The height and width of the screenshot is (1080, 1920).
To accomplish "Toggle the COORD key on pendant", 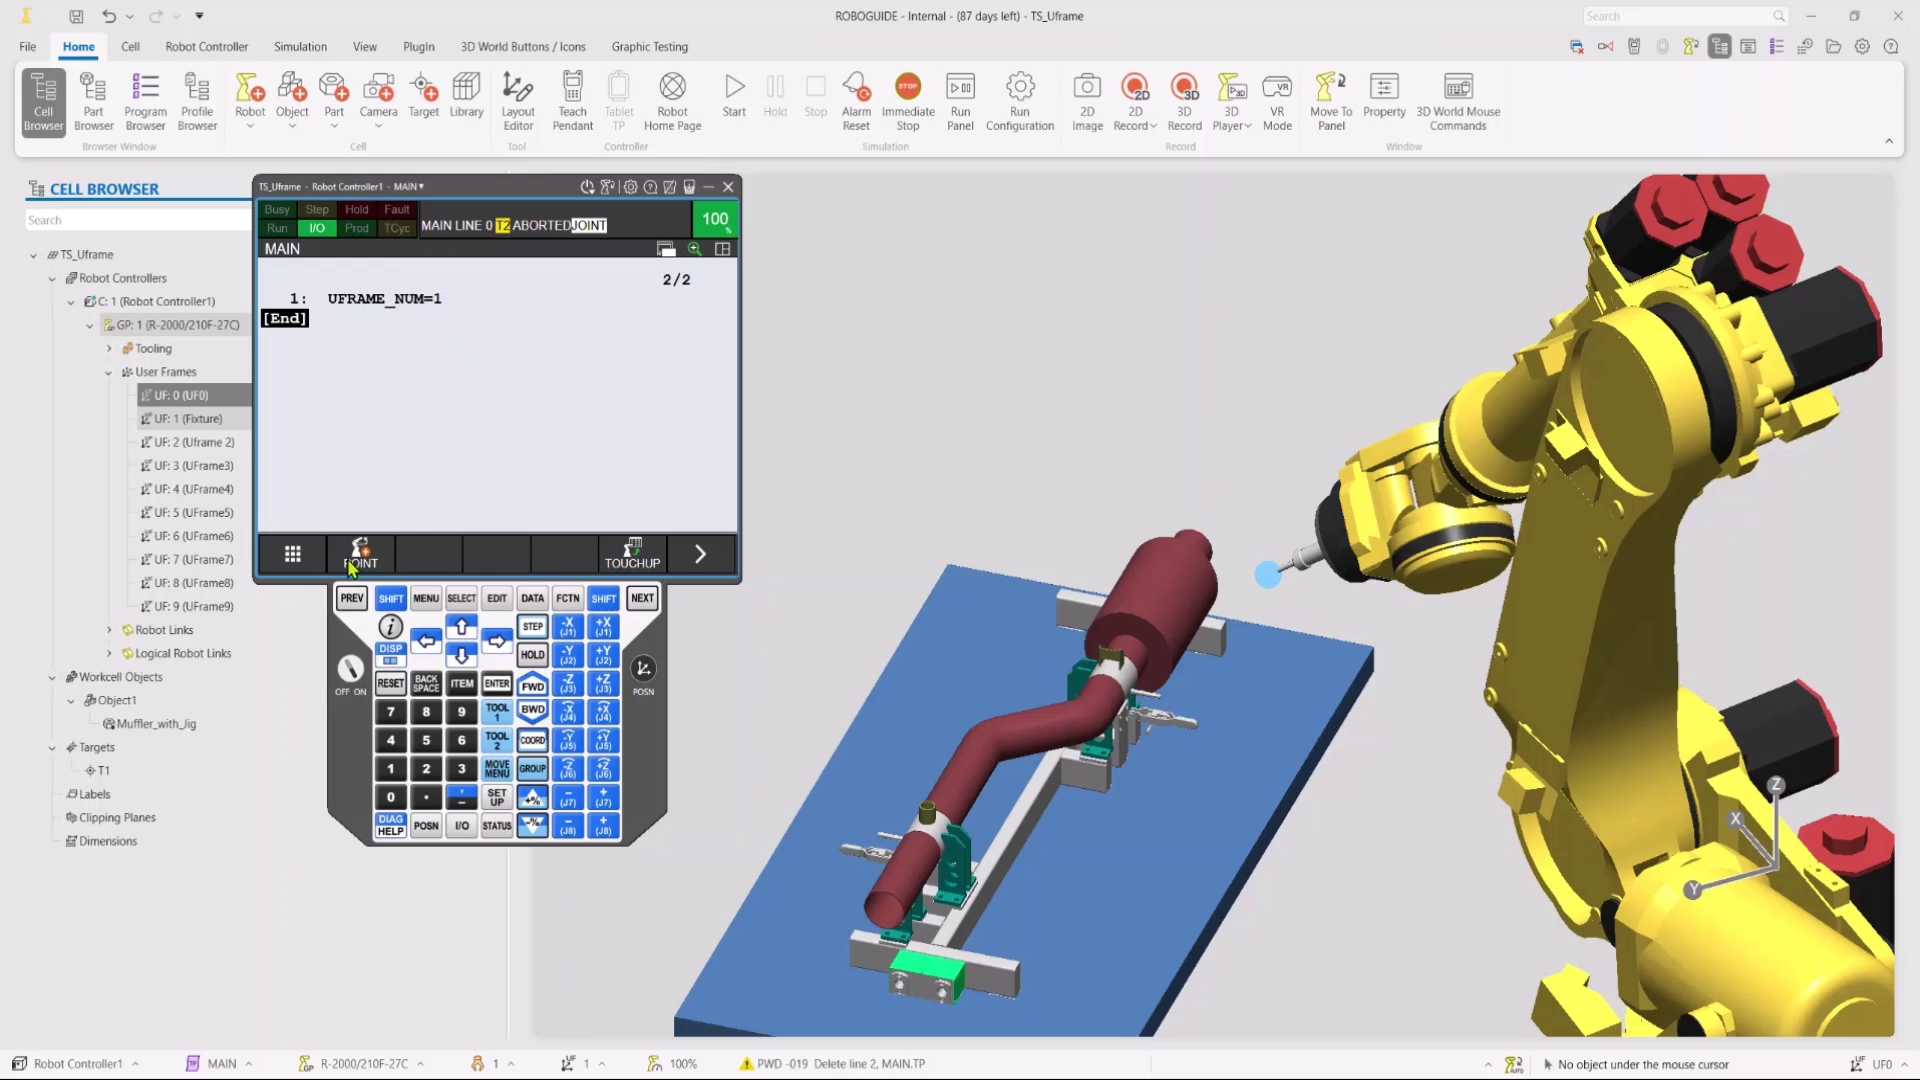I will pyautogui.click(x=533, y=741).
